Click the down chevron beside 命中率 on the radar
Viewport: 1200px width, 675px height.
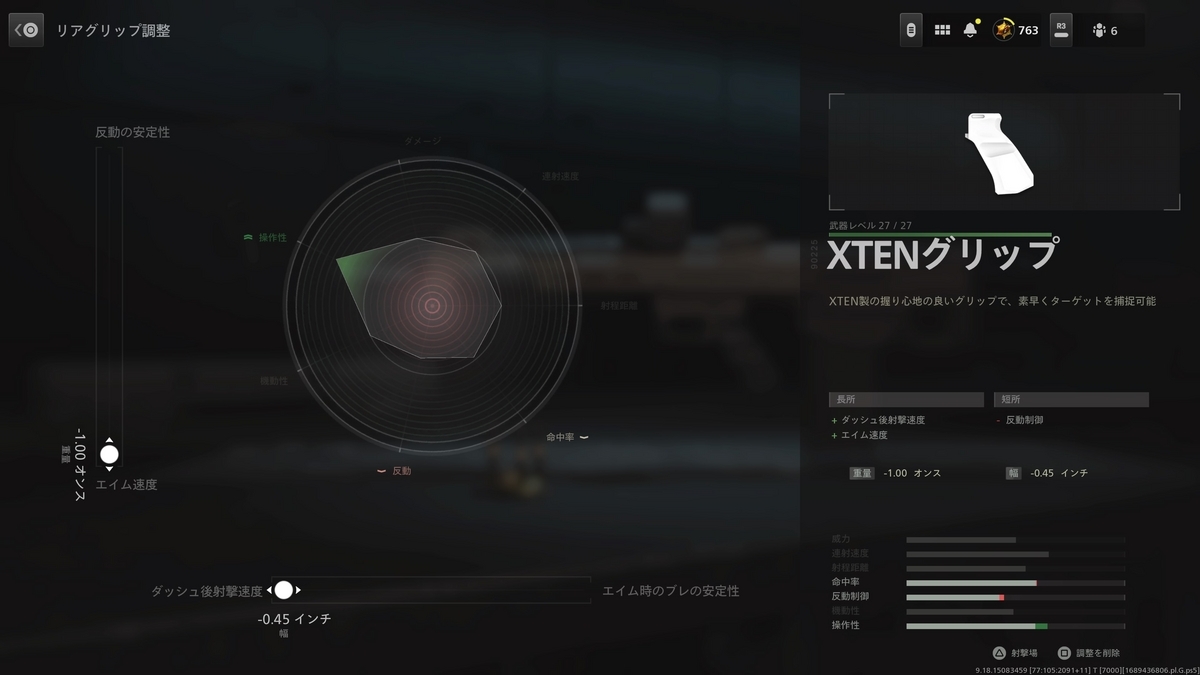point(583,437)
